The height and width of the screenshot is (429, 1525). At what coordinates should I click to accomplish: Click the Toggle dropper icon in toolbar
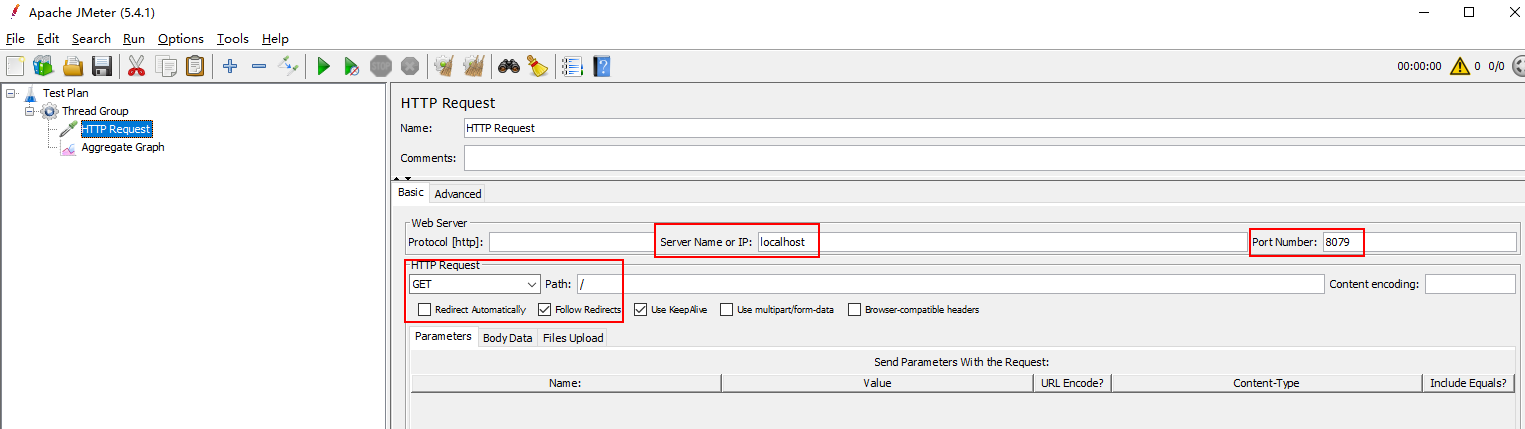pos(289,67)
